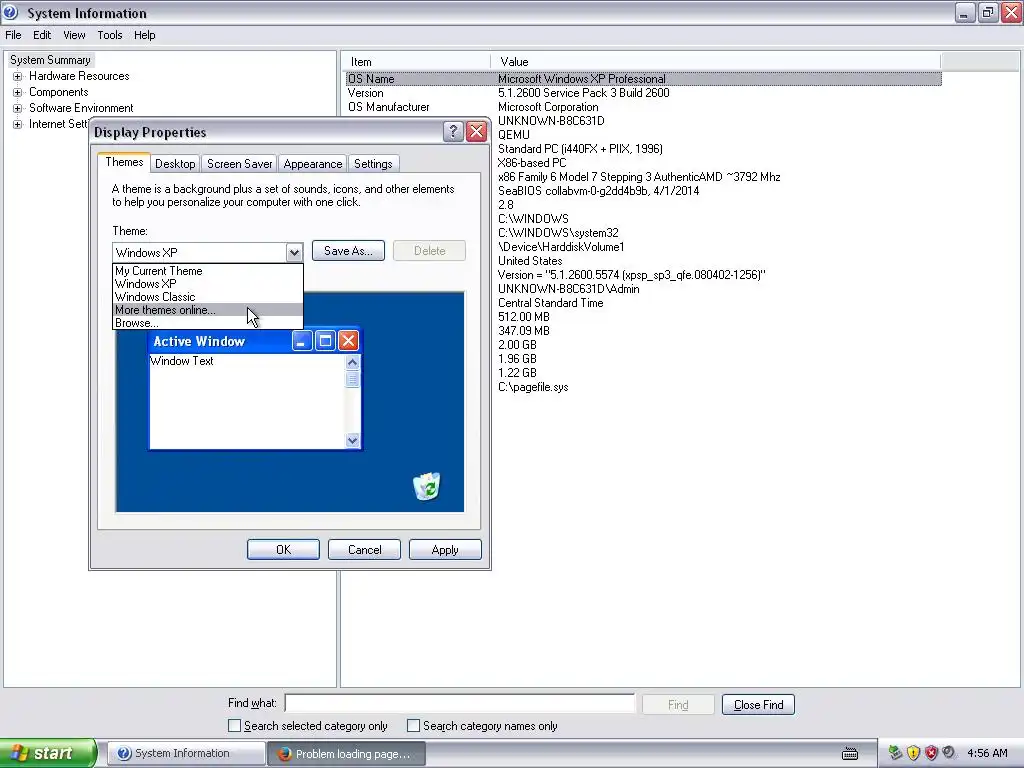Switch to System Information taskbar button

click(x=185, y=754)
